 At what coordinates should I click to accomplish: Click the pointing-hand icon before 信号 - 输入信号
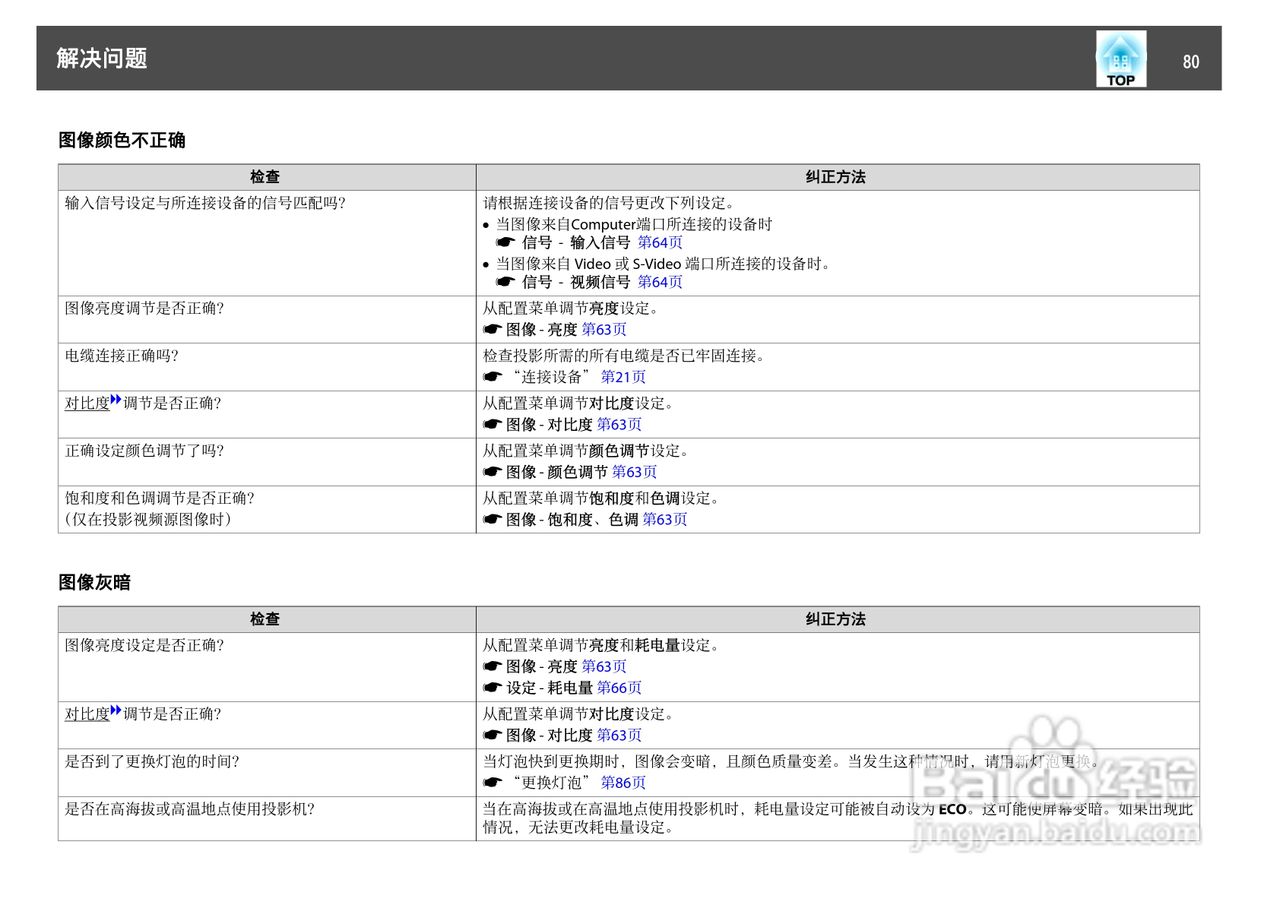pyautogui.click(x=505, y=243)
